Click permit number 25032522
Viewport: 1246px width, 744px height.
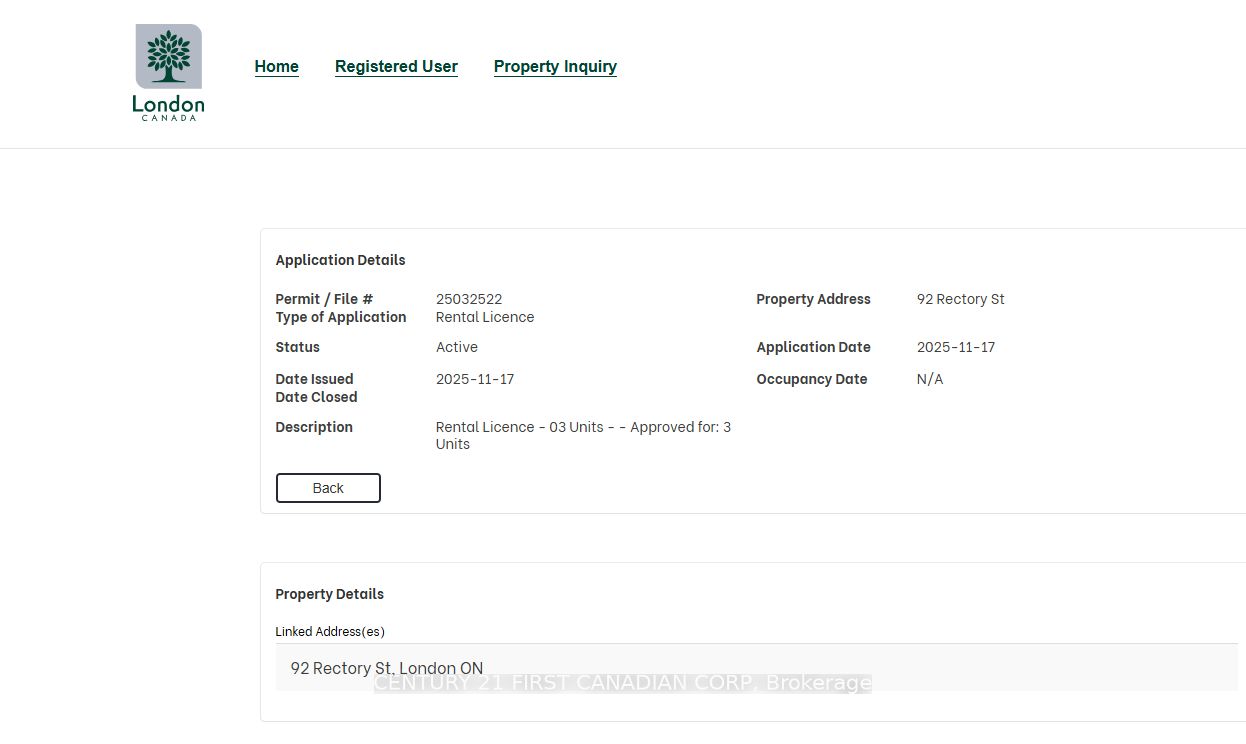[x=469, y=299]
